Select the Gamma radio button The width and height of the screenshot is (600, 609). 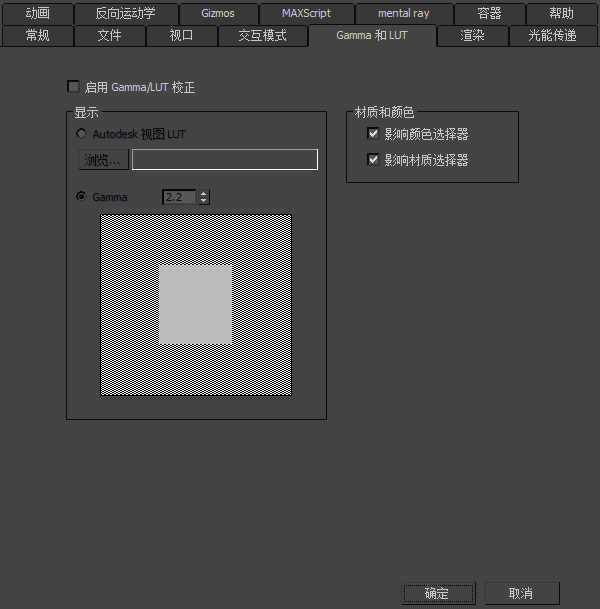pos(81,197)
